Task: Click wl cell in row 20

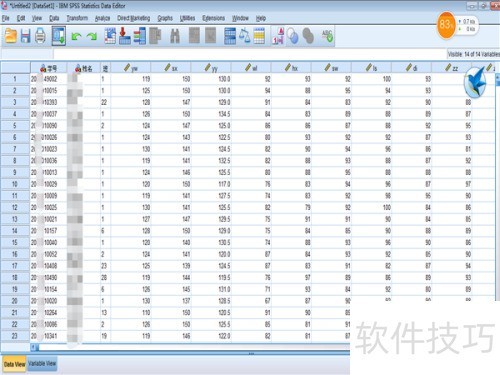Action: (x=251, y=301)
